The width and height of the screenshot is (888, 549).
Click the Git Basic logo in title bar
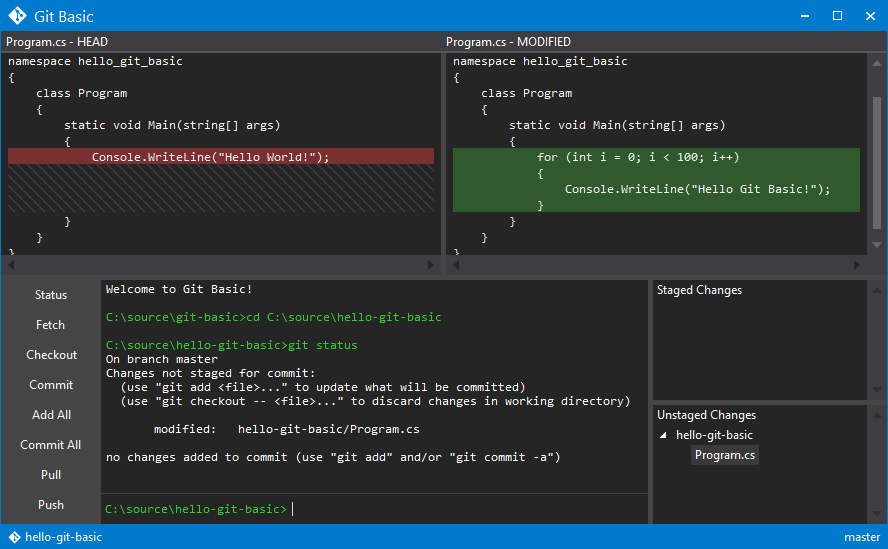(x=18, y=16)
